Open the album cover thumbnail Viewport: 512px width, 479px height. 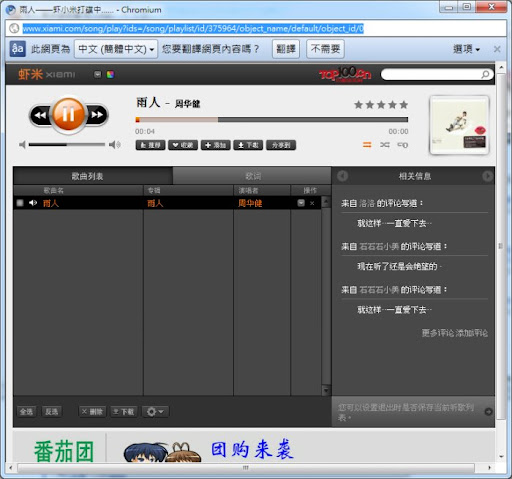coord(459,125)
